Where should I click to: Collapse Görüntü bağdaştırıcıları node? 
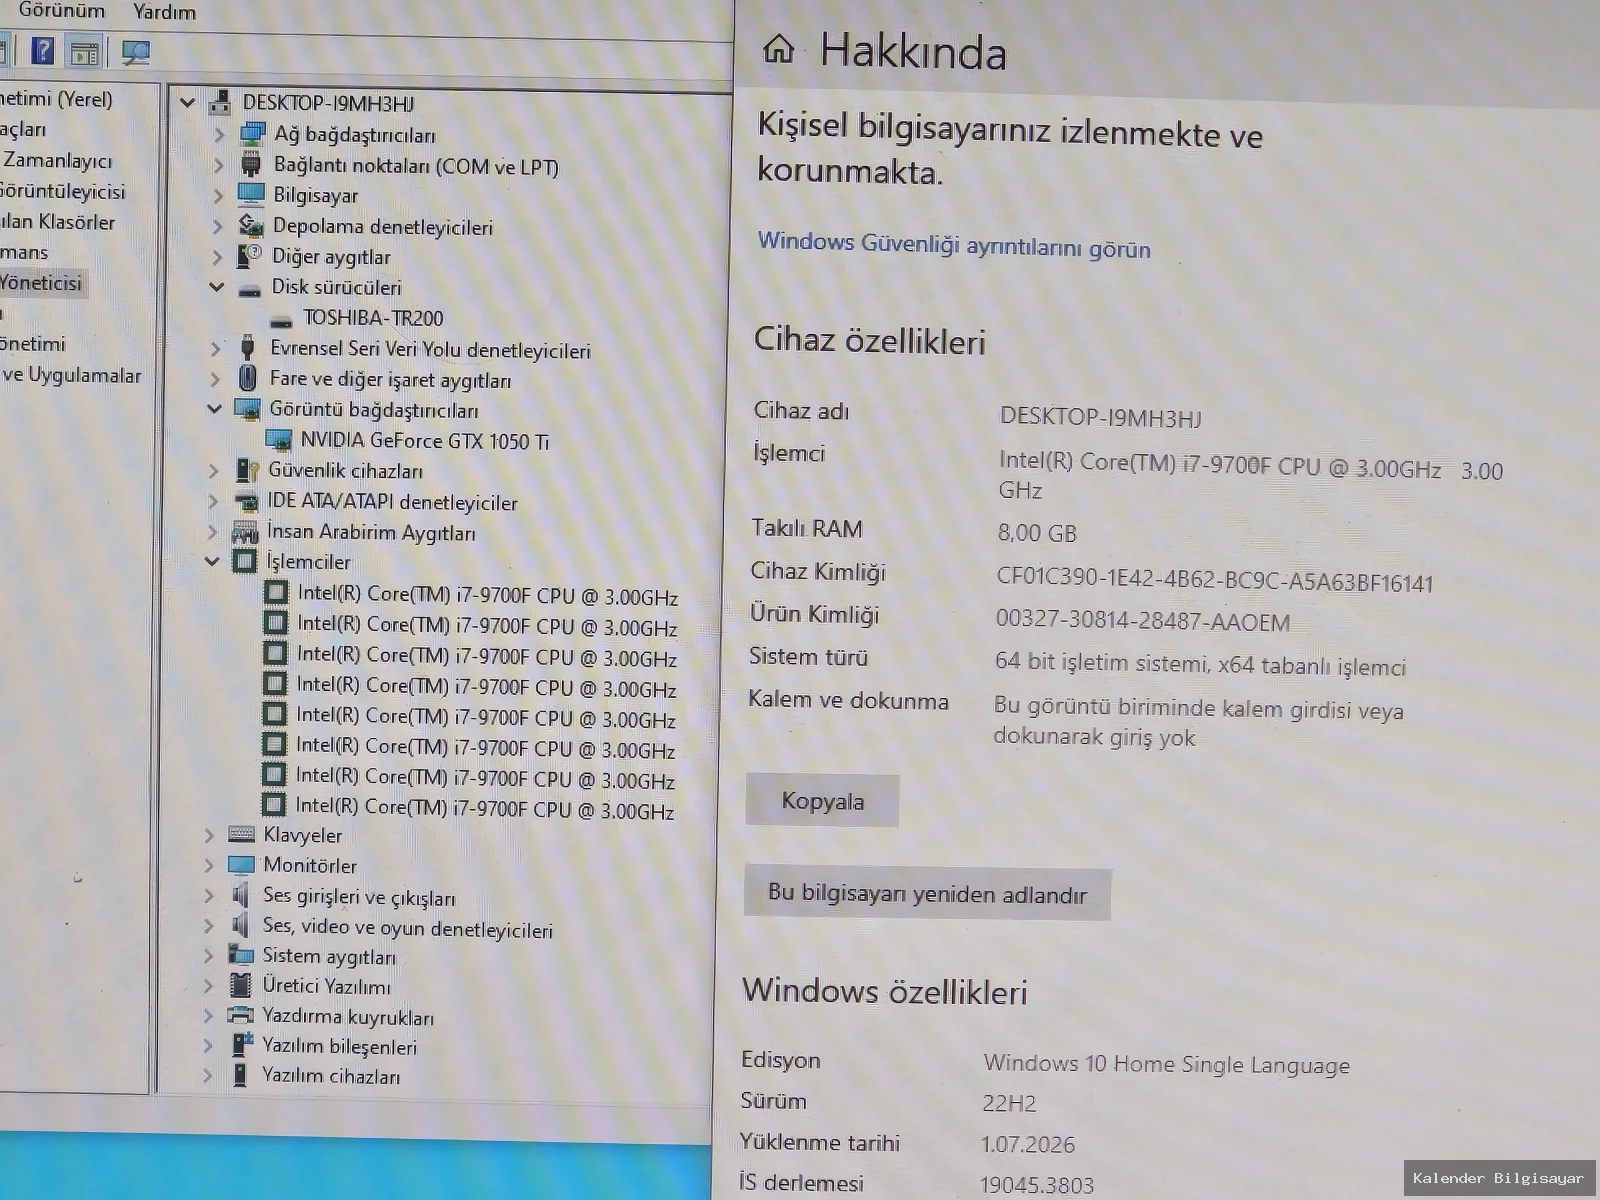coord(214,409)
